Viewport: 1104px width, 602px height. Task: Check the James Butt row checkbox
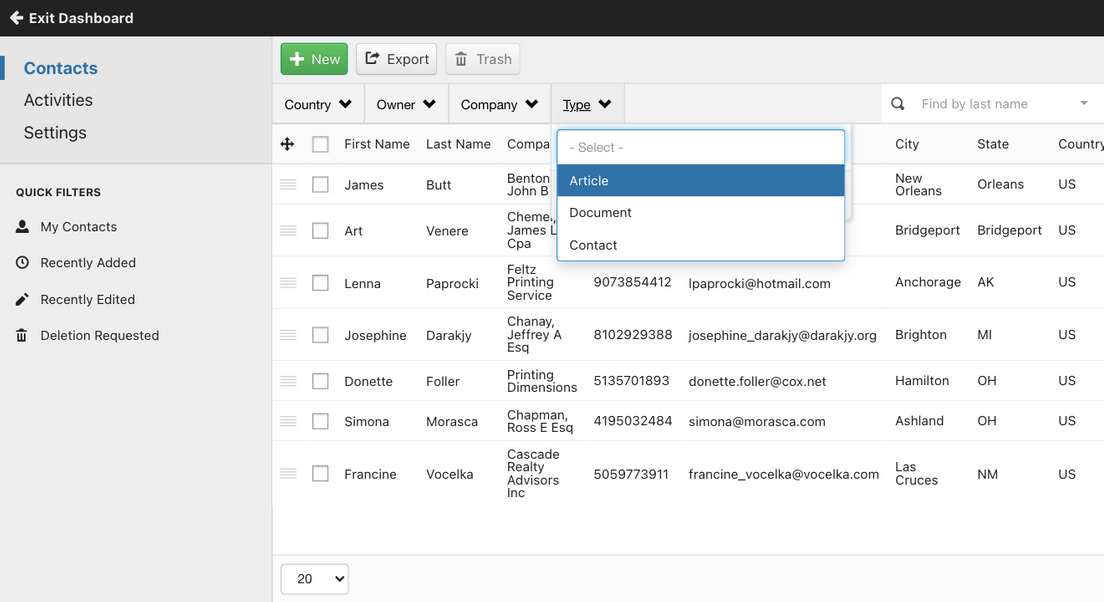tap(320, 184)
